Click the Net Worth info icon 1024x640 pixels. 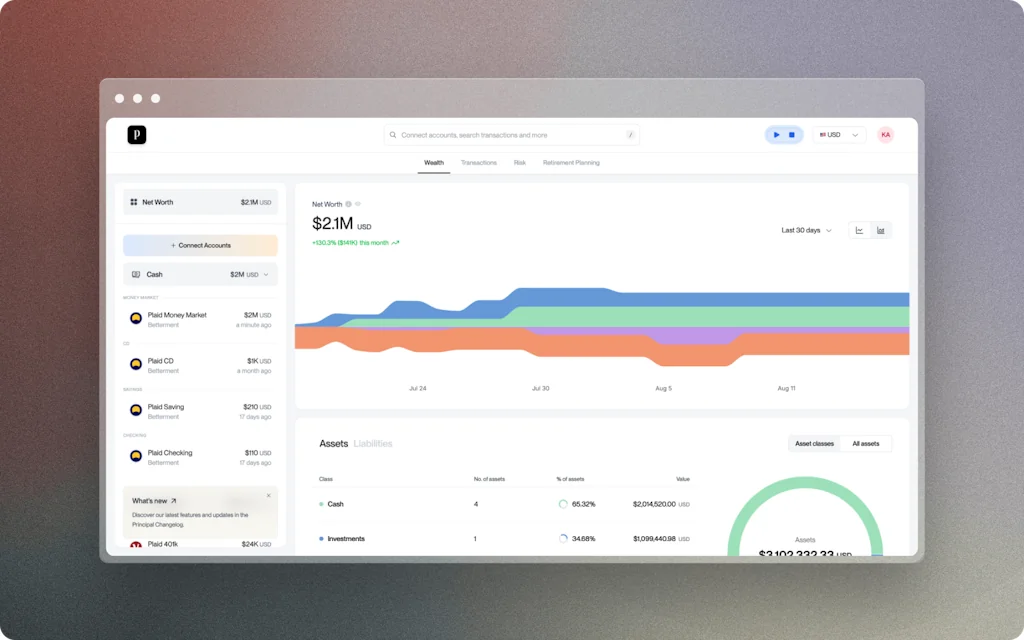(x=348, y=204)
